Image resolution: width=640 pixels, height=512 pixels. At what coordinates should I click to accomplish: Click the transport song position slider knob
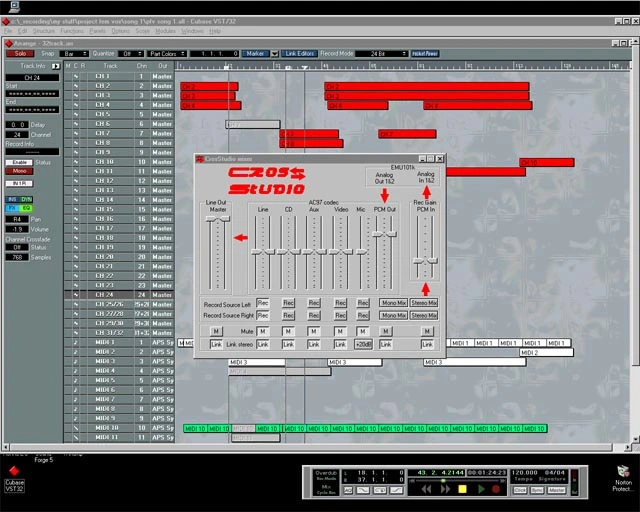(x=443, y=481)
